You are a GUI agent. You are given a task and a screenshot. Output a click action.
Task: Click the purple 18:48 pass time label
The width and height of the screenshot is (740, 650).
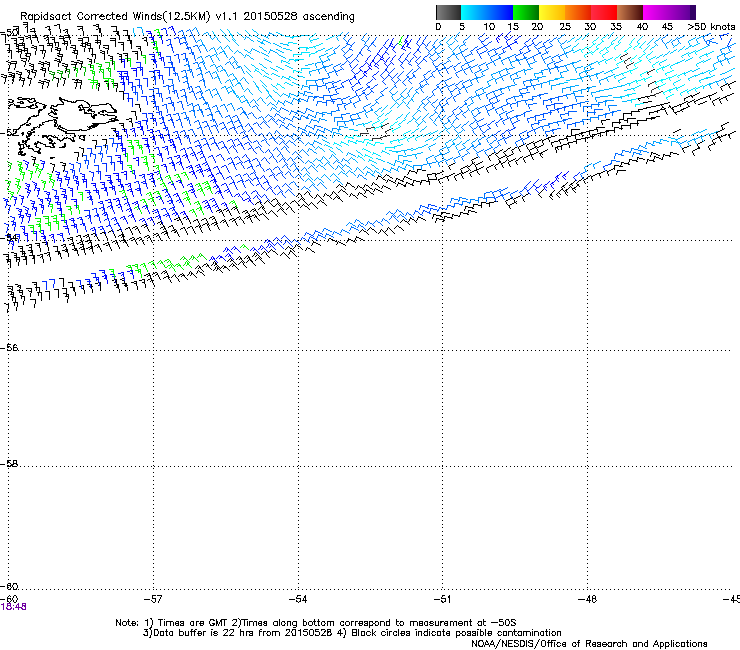[14, 607]
